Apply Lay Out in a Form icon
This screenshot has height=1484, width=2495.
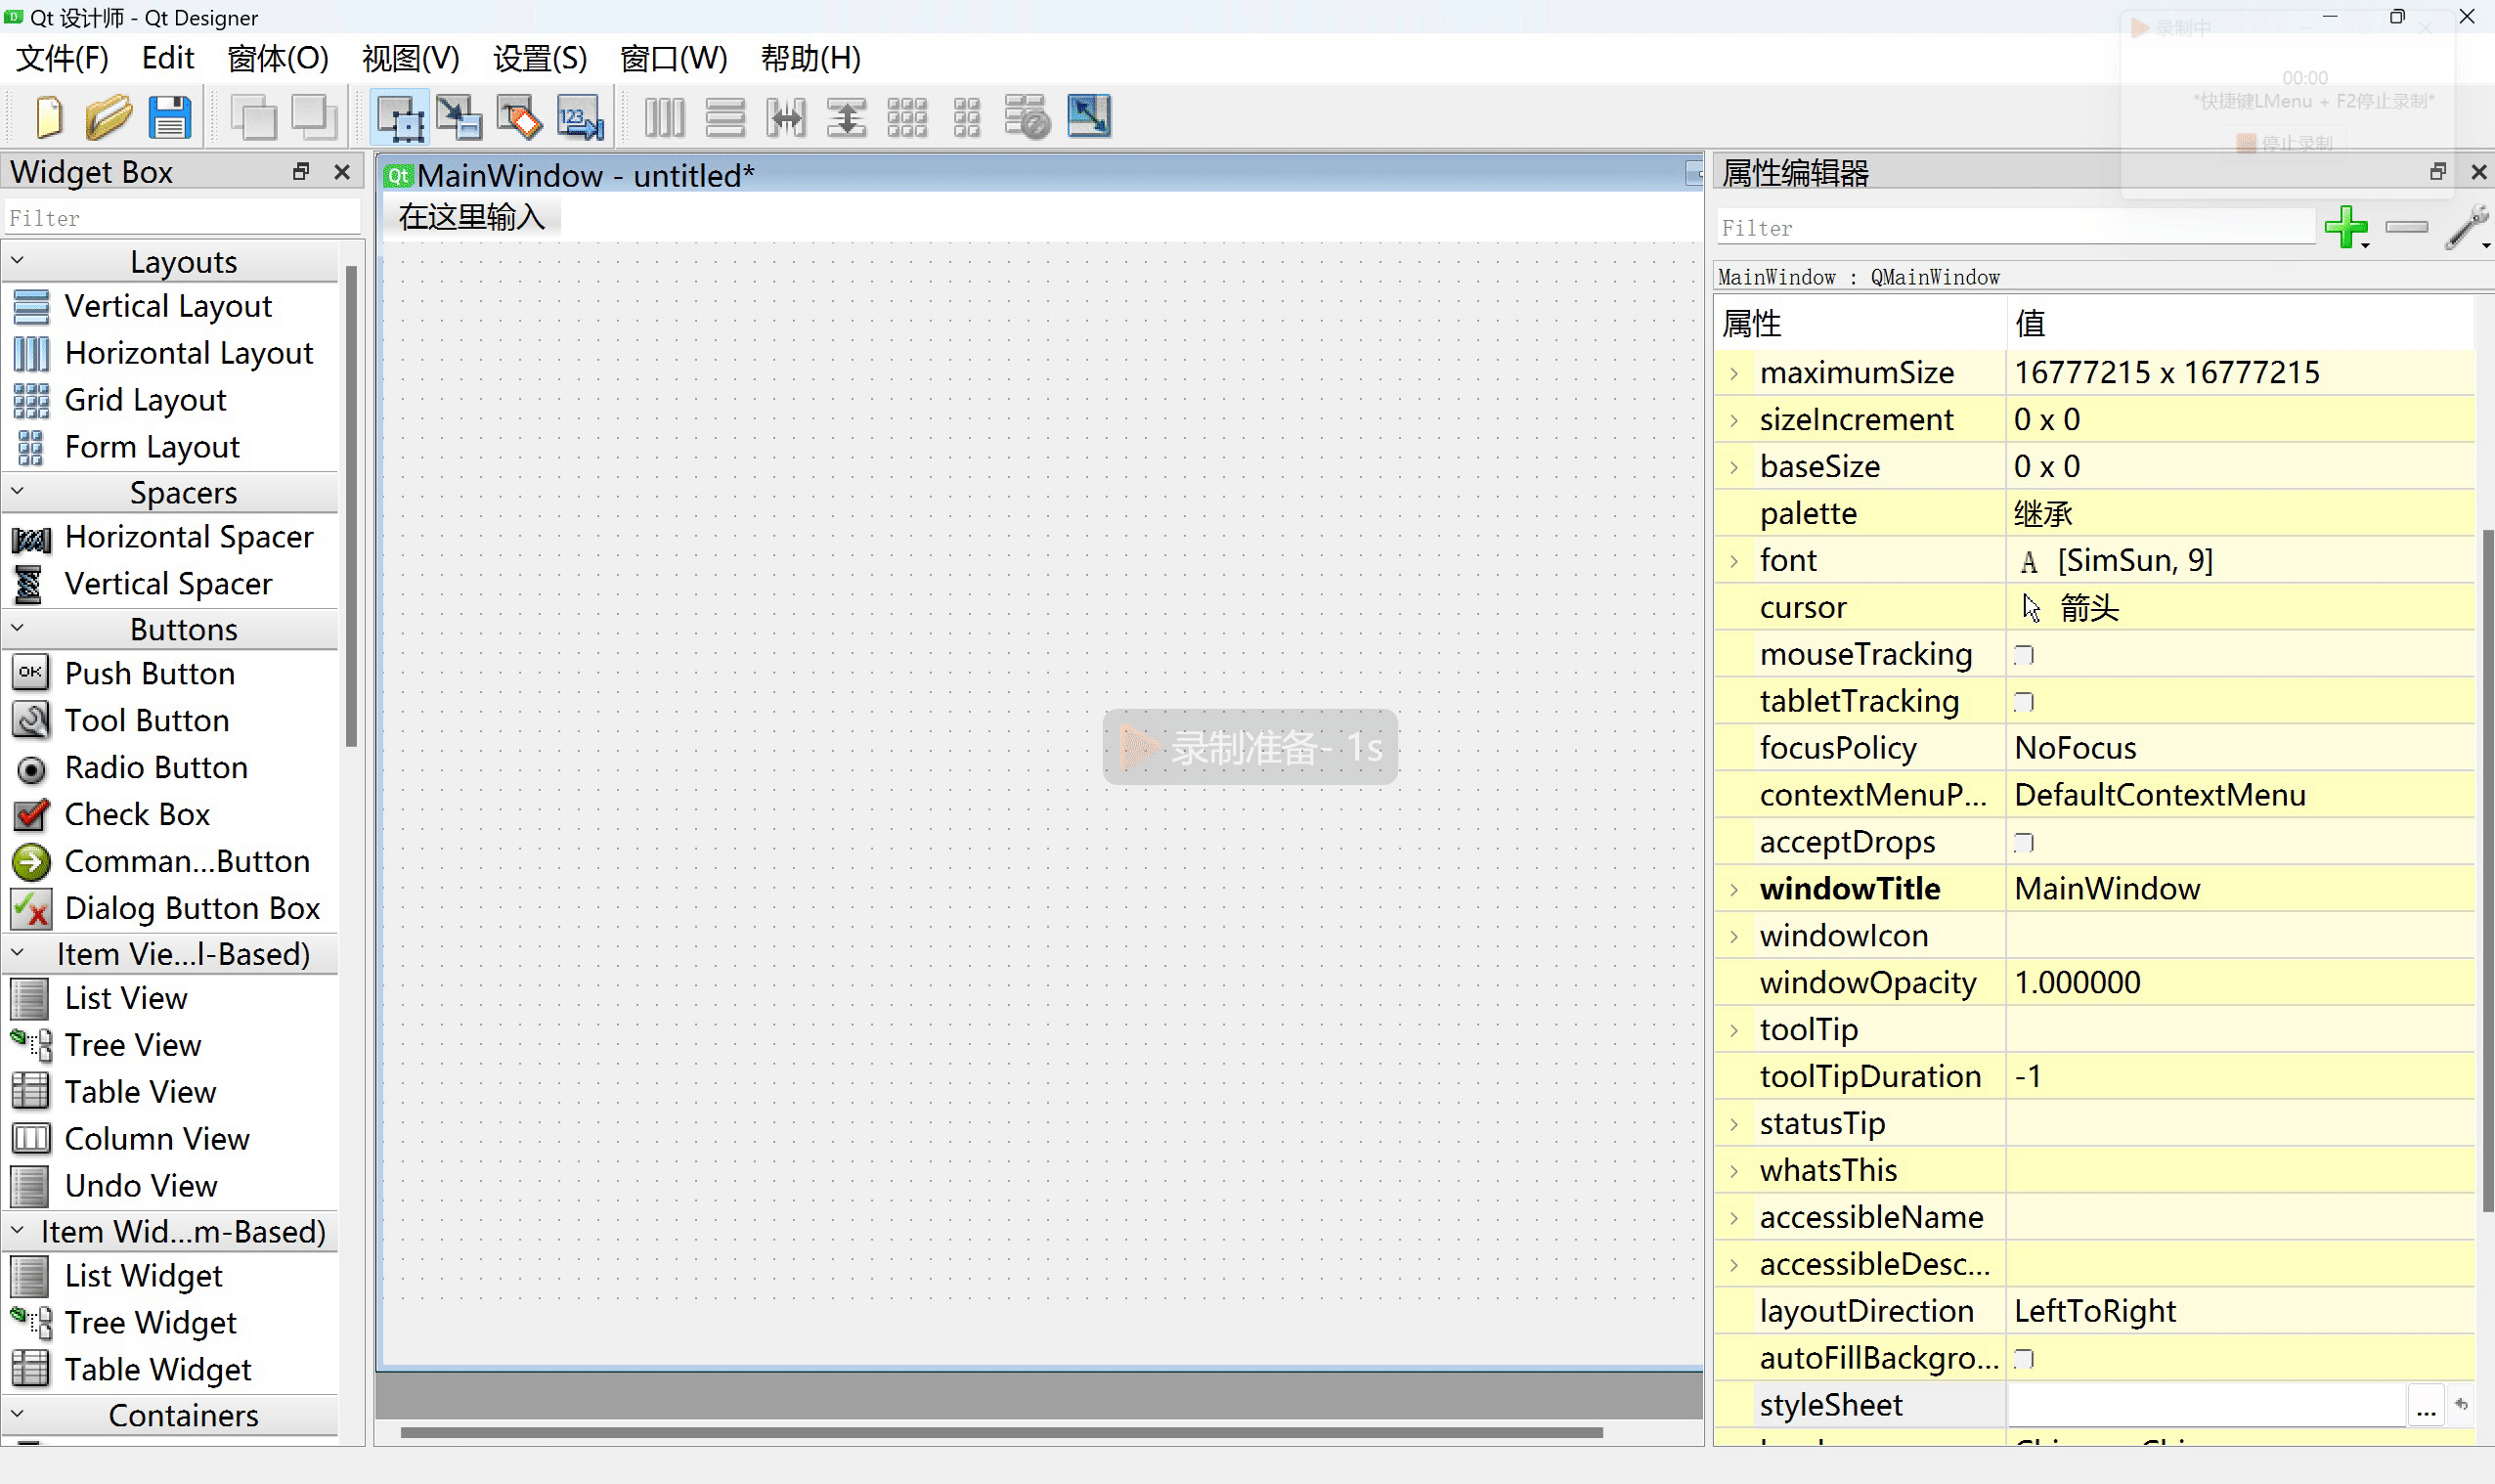966,117
